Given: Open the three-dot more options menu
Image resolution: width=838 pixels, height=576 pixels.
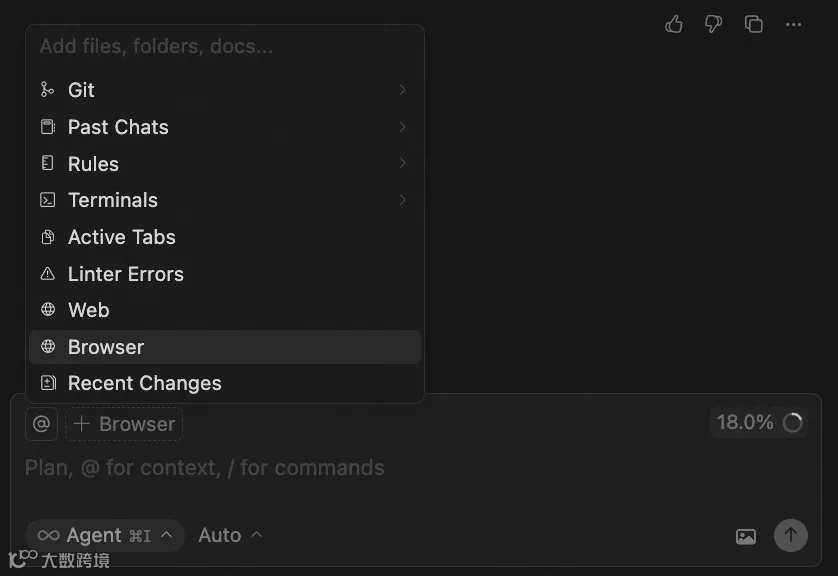Looking at the screenshot, I should pyautogui.click(x=794, y=24).
